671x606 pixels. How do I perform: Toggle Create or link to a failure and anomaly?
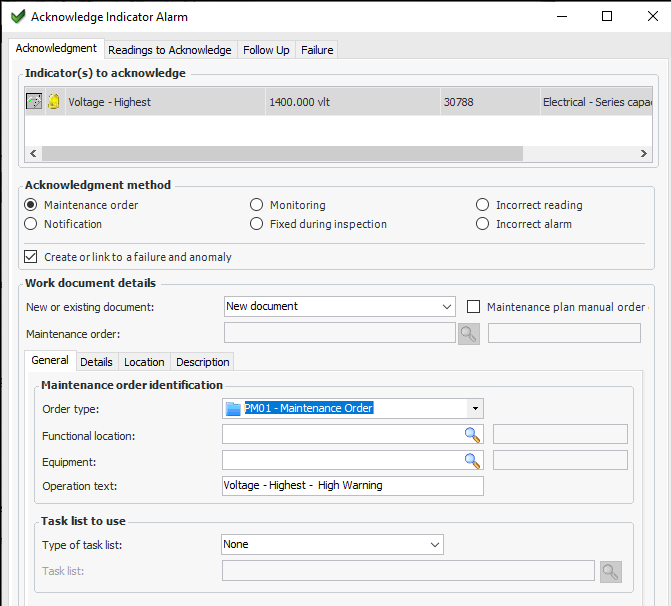pos(31,257)
